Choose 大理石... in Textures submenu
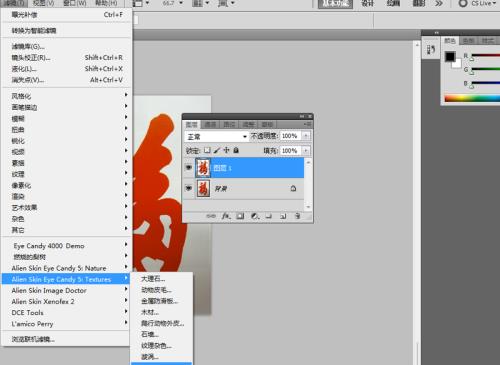This screenshot has width=500, height=365. (x=162, y=279)
